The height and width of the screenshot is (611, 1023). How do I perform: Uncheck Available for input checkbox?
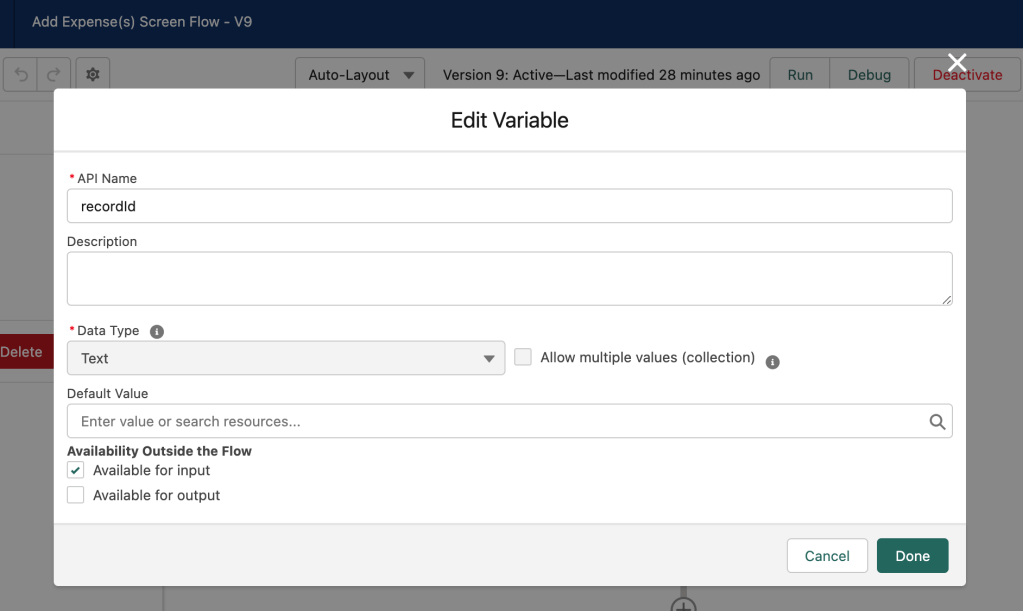(76, 470)
